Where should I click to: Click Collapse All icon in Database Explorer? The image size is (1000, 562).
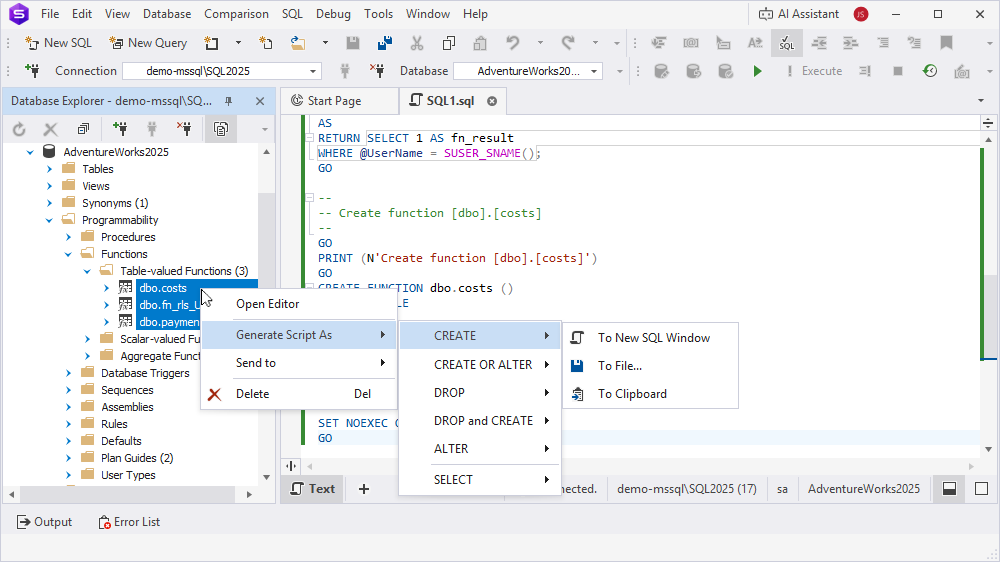83,129
